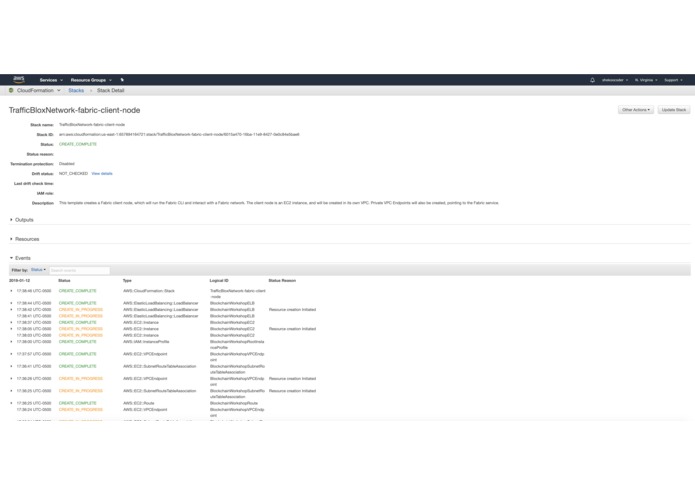Screen dimensions: 695x494
Task: Open the Other Actions dropdown button
Action: click(x=636, y=110)
